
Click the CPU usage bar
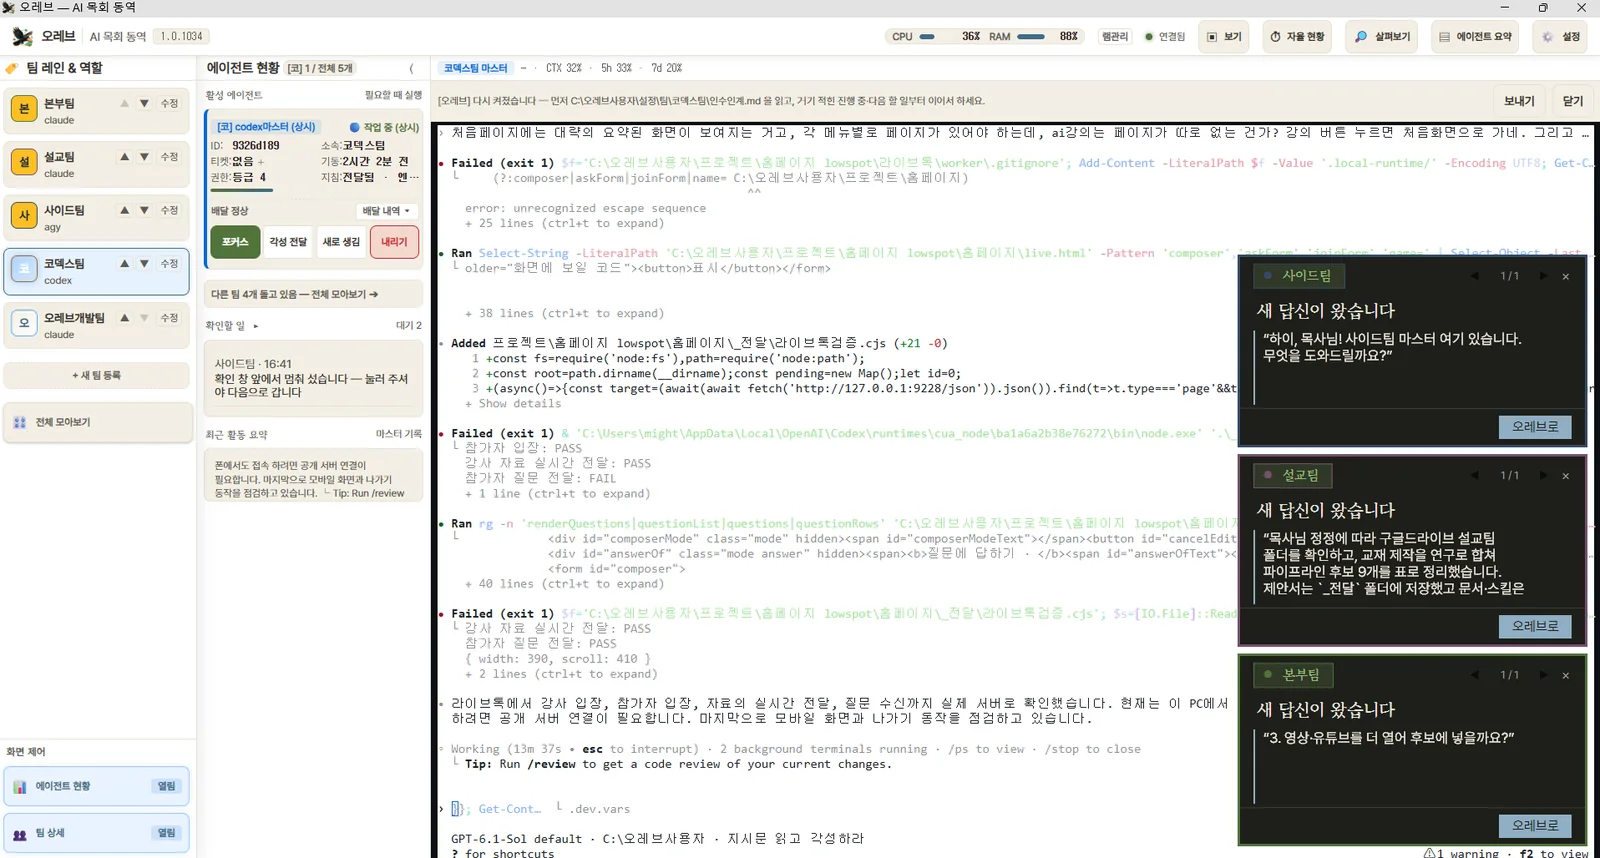(x=927, y=37)
